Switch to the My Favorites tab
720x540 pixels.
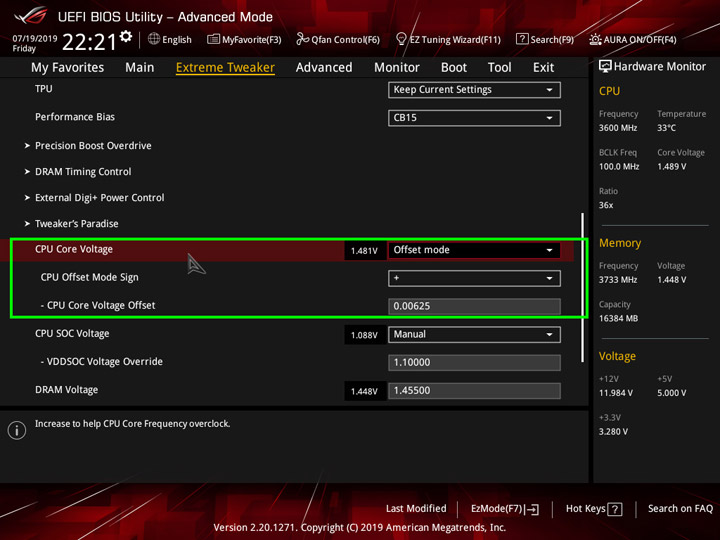pyautogui.click(x=68, y=68)
